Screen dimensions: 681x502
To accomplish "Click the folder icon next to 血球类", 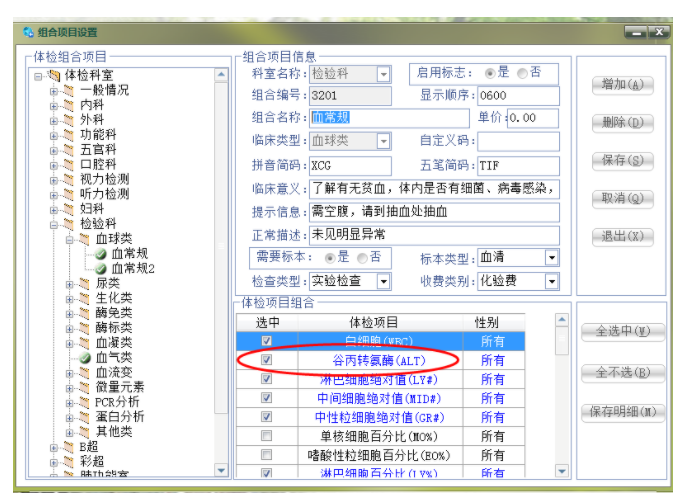I will pyautogui.click(x=84, y=238).
